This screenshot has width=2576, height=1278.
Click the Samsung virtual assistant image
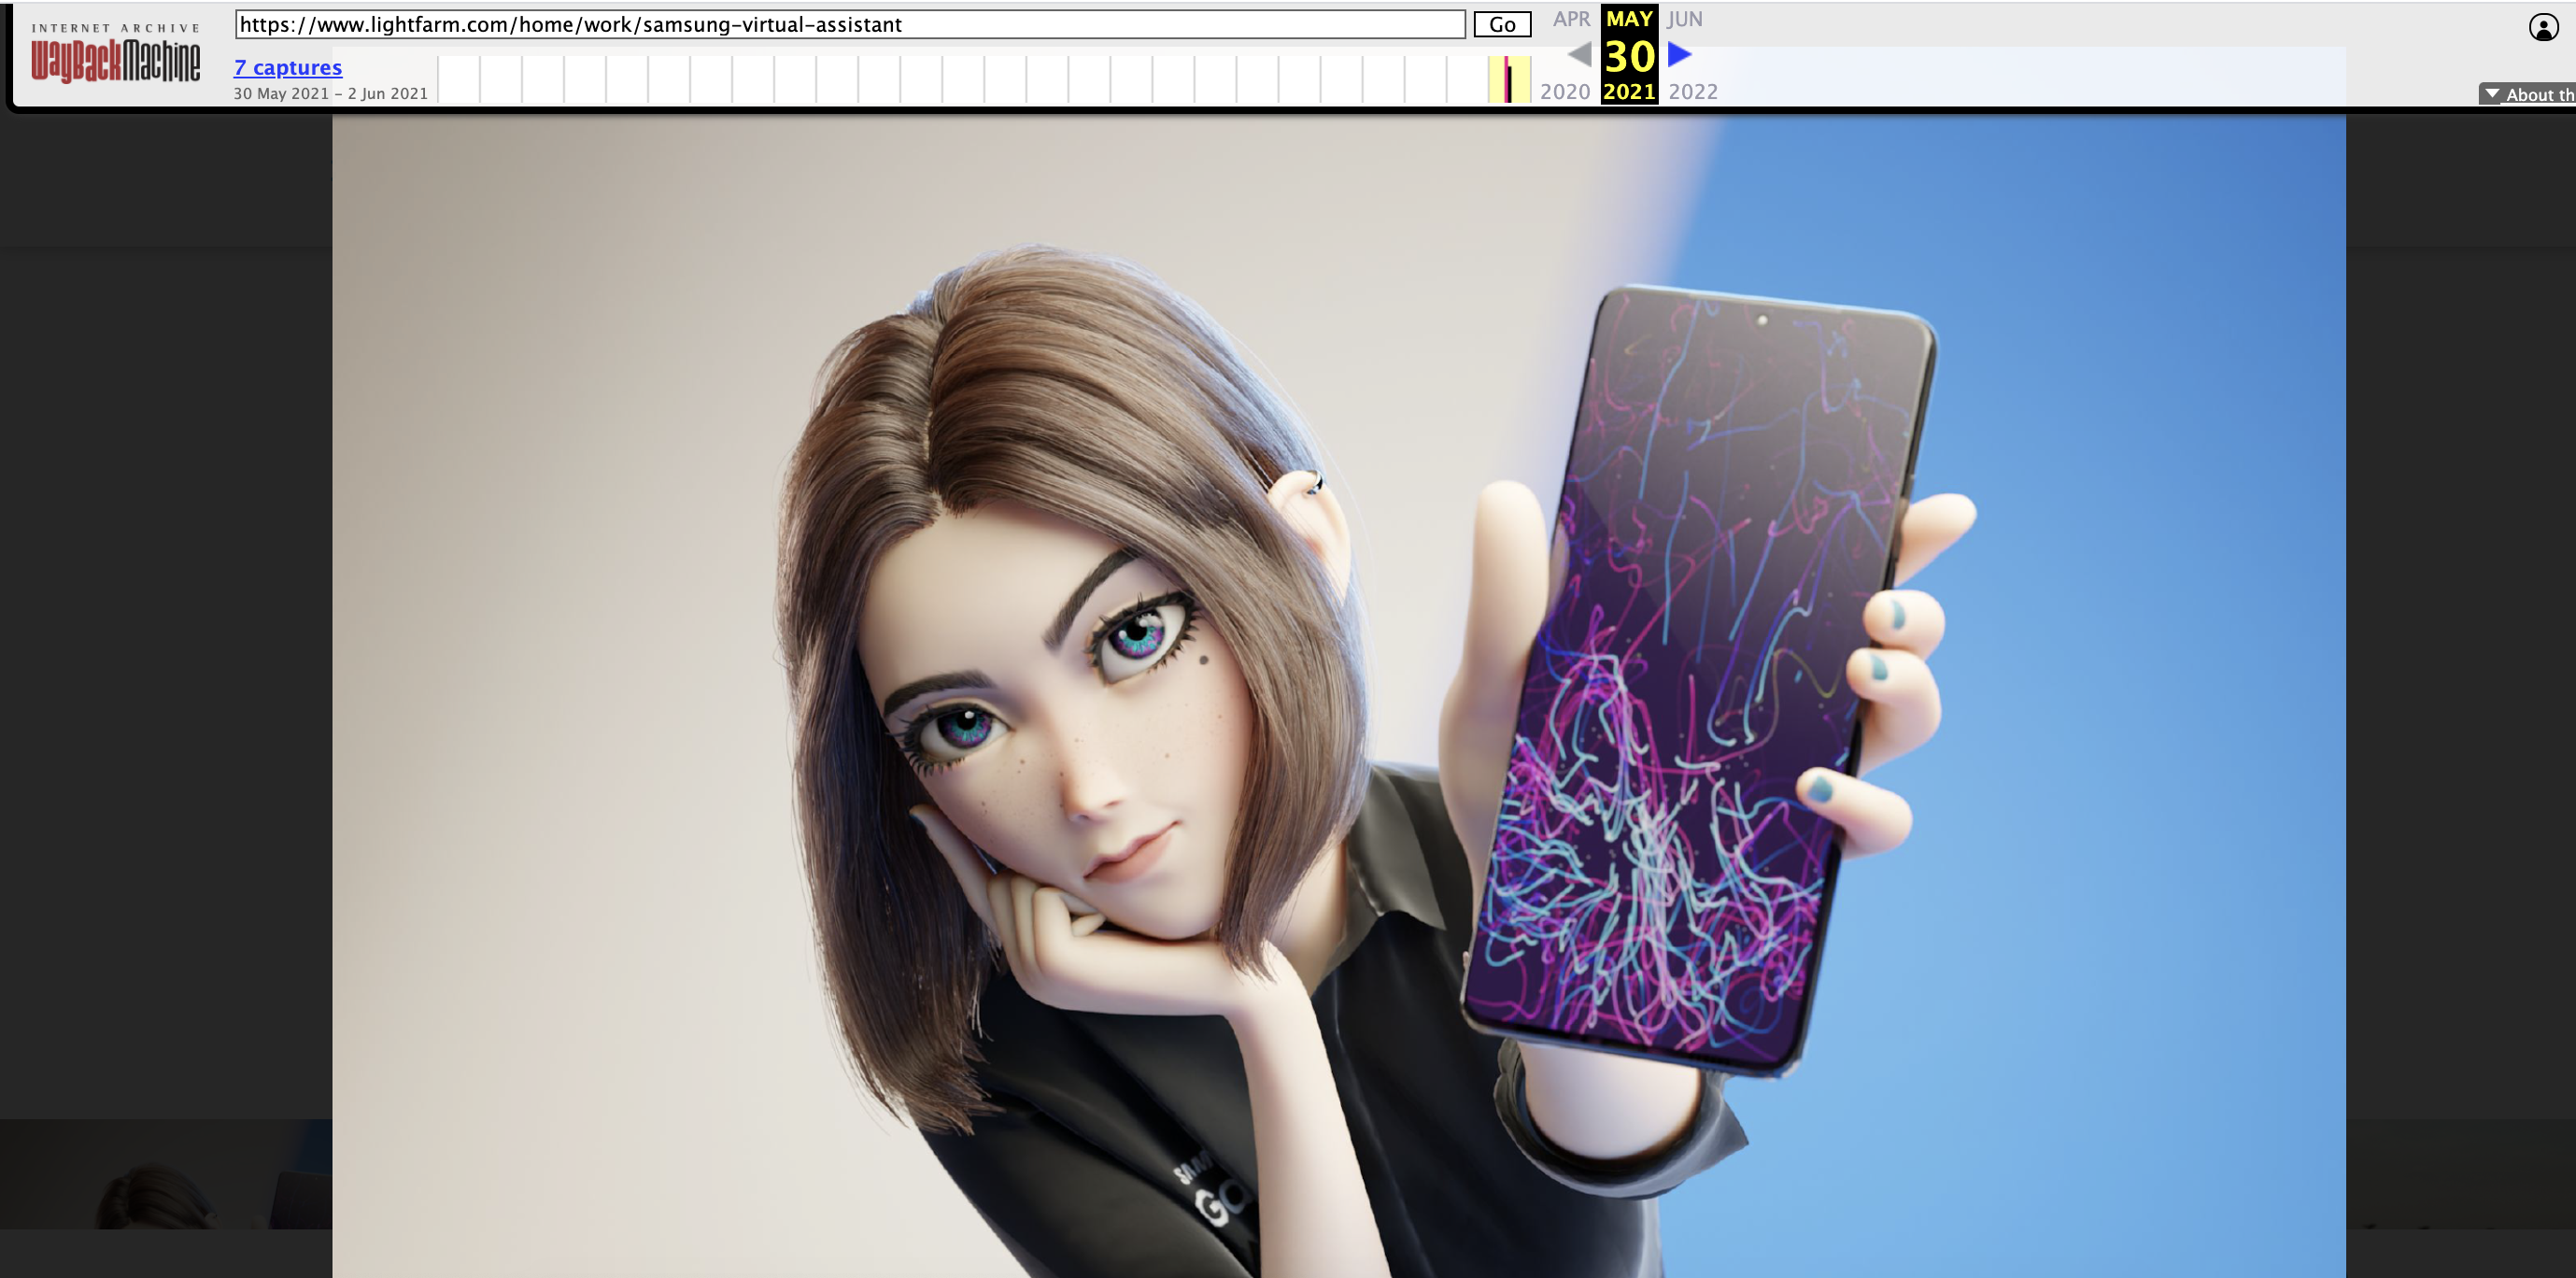coord(1339,696)
